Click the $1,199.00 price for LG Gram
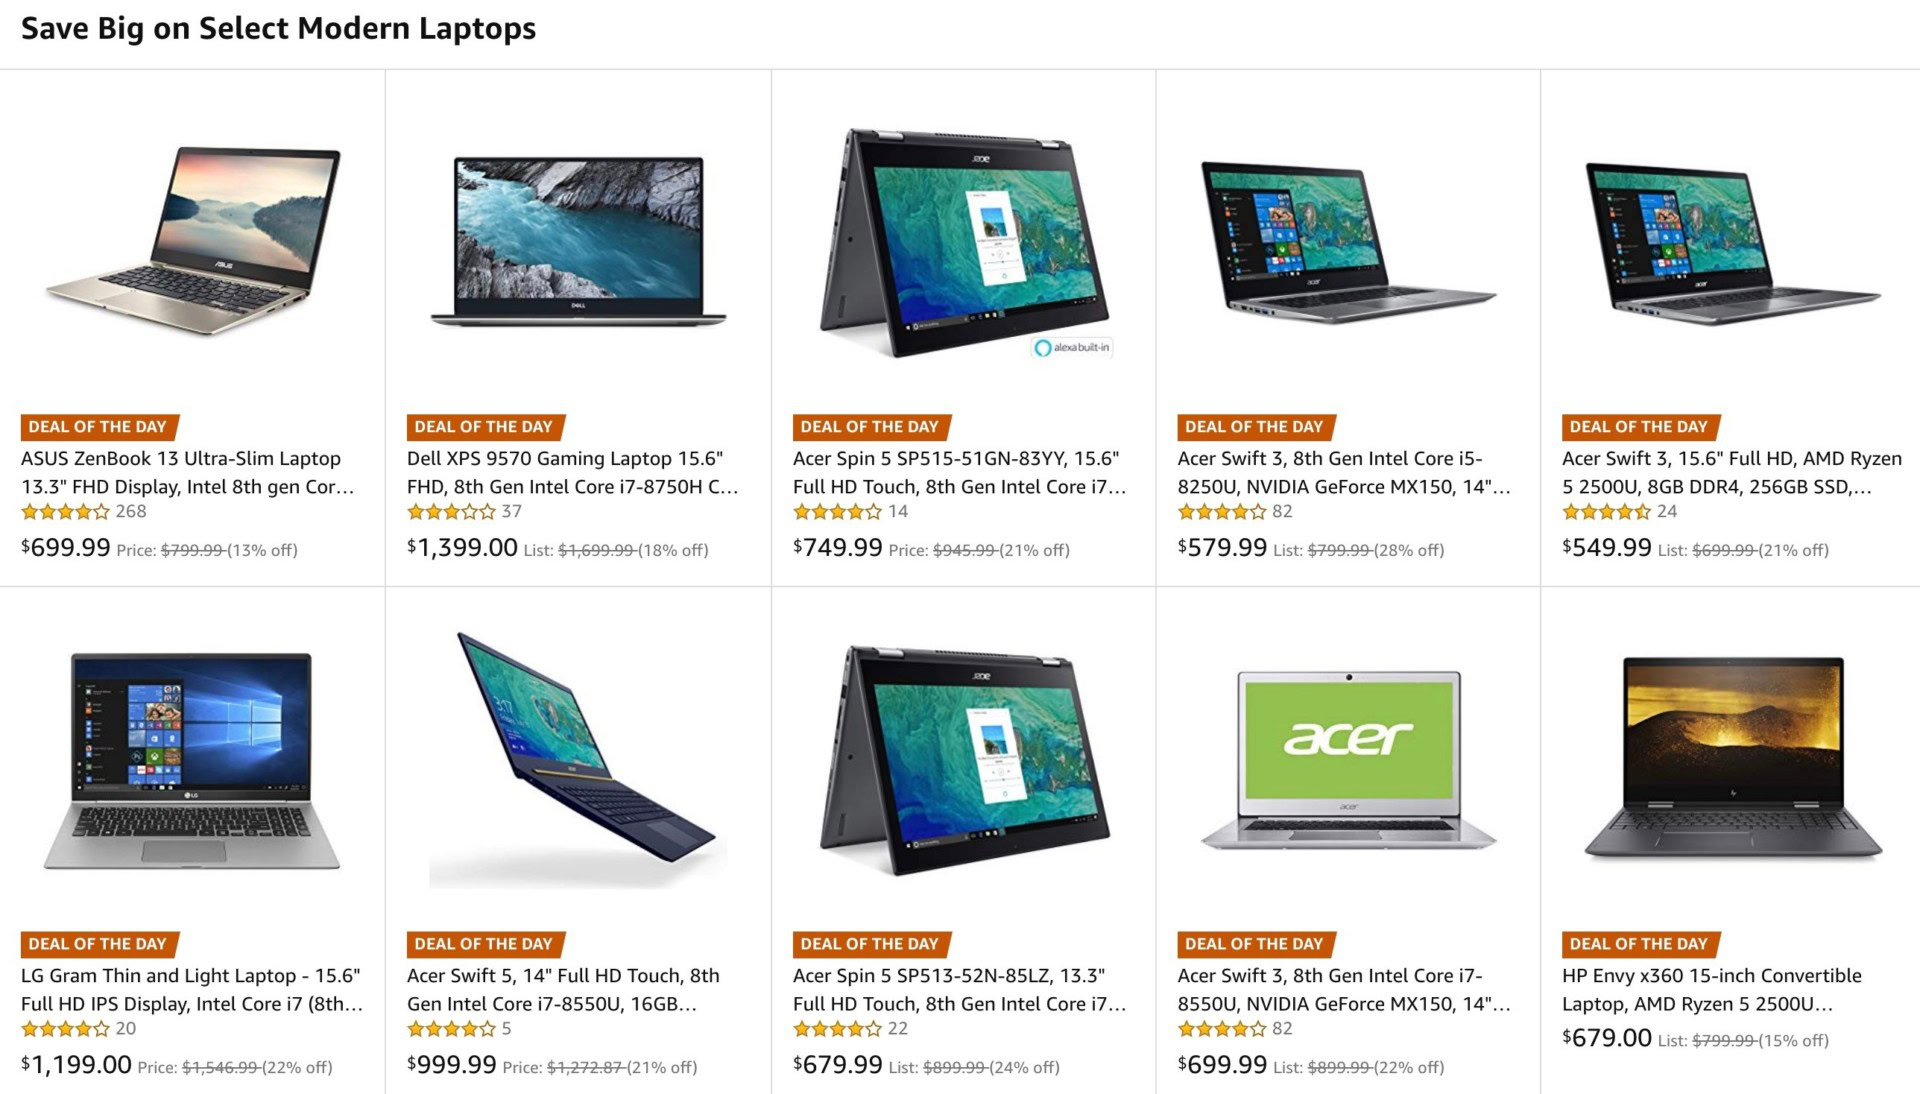 click(x=77, y=1065)
